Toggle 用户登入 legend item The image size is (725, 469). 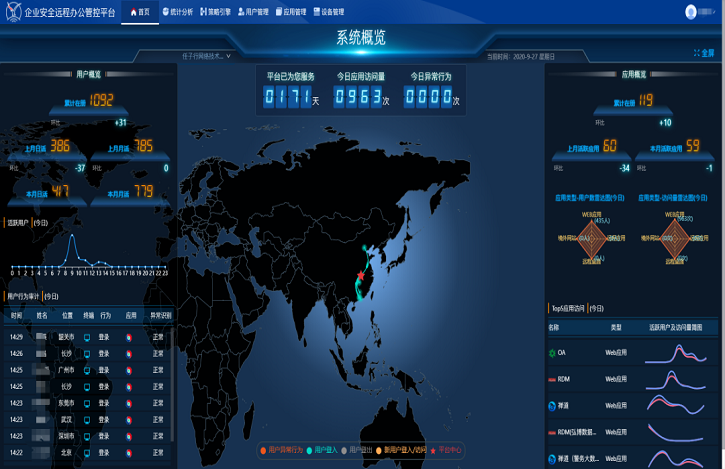pyautogui.click(x=325, y=451)
